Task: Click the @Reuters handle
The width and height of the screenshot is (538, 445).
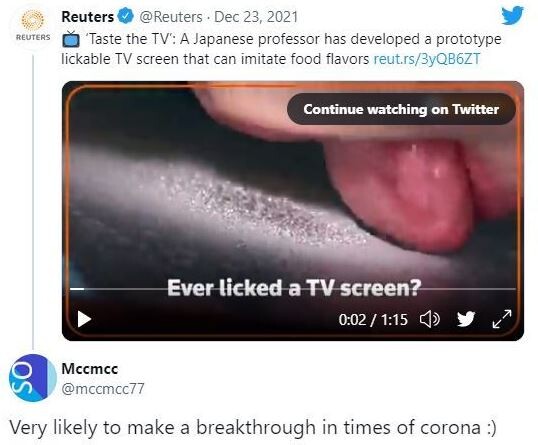Action: [171, 17]
